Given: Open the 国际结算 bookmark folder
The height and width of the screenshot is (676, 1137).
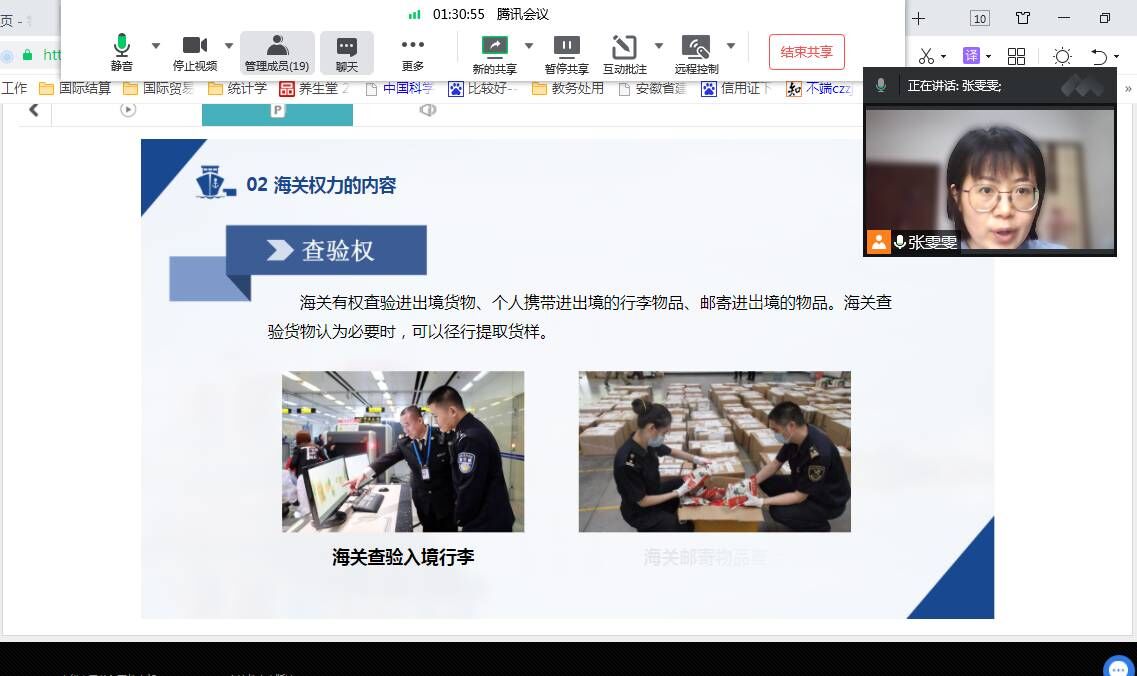Looking at the screenshot, I should (75, 88).
